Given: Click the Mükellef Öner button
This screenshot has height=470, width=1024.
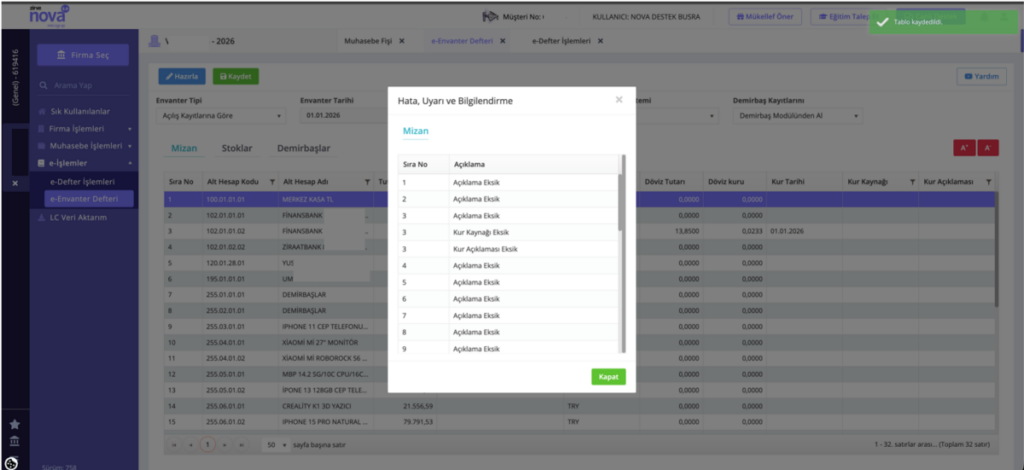Looking at the screenshot, I should pyautogui.click(x=765, y=17).
